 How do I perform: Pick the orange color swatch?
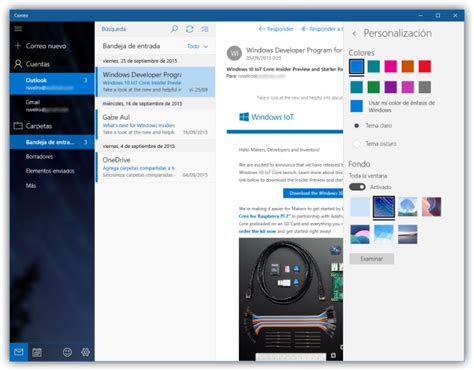coord(408,66)
